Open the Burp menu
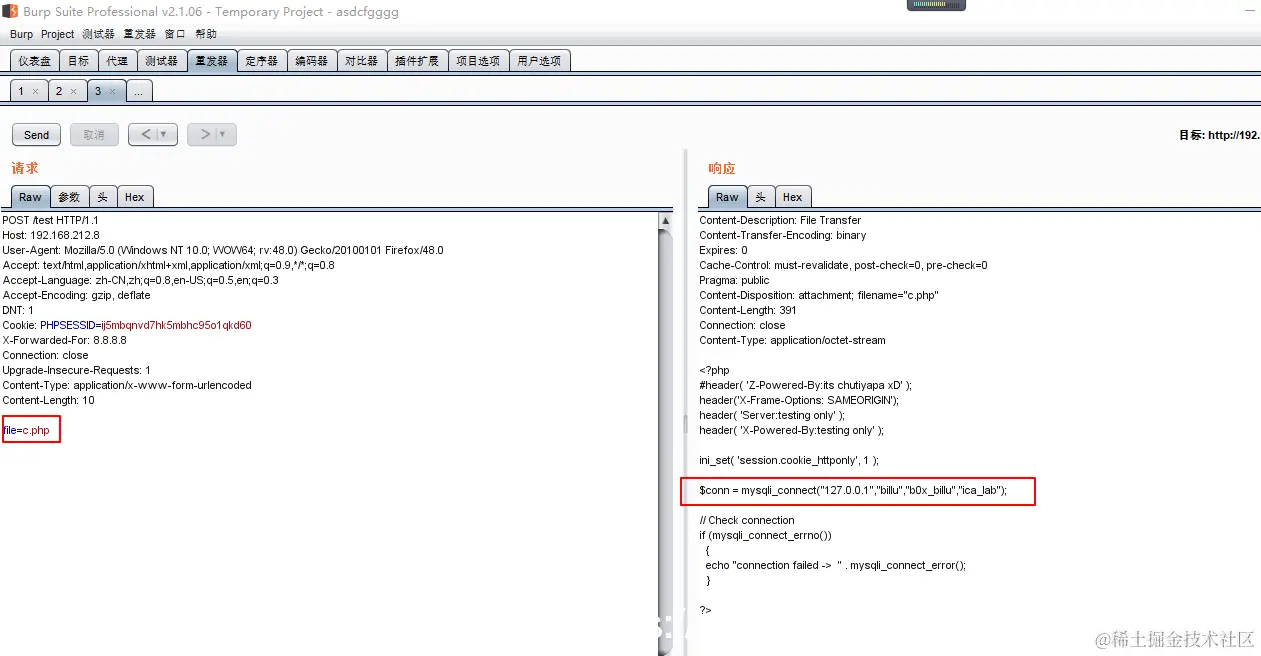 21,34
